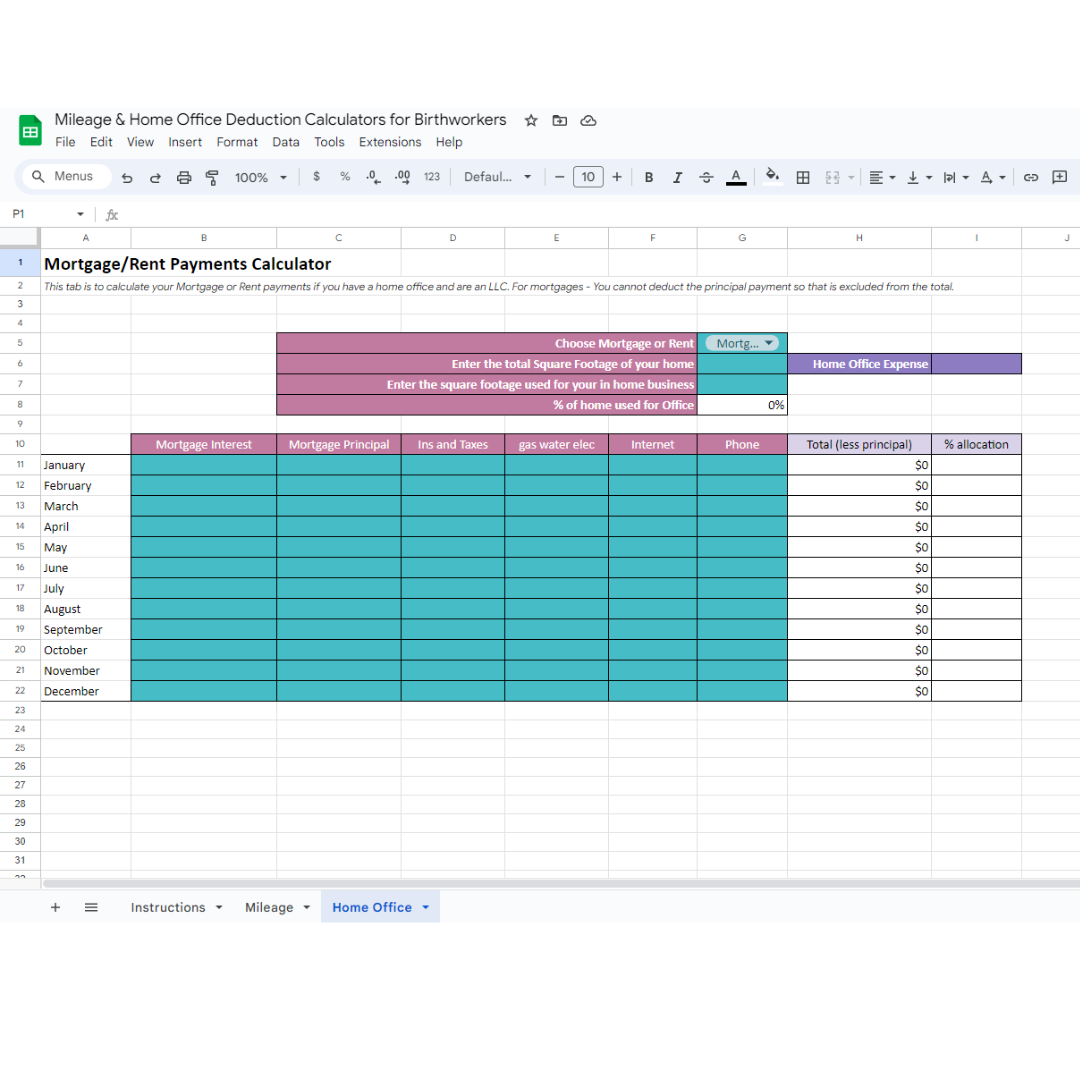
Task: Open the File menu
Action: (x=65, y=142)
